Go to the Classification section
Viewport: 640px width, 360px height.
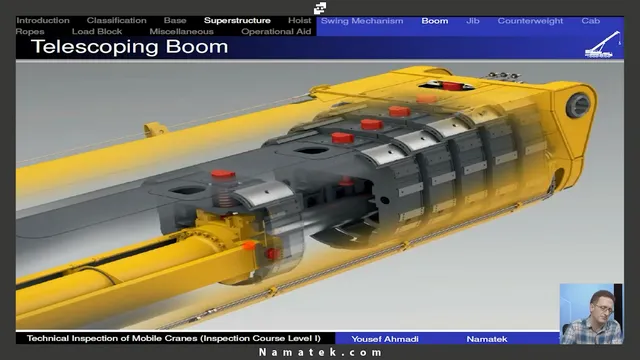[116, 20]
